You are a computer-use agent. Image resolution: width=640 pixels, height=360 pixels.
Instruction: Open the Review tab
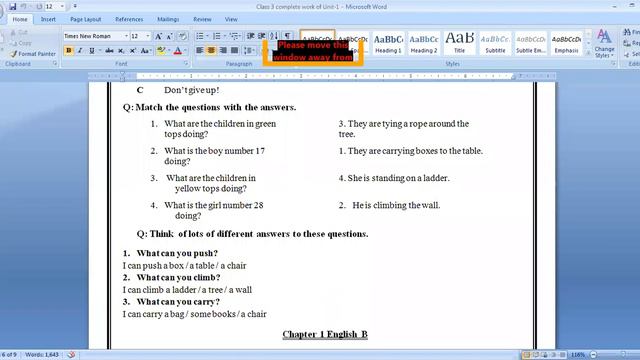point(202,19)
